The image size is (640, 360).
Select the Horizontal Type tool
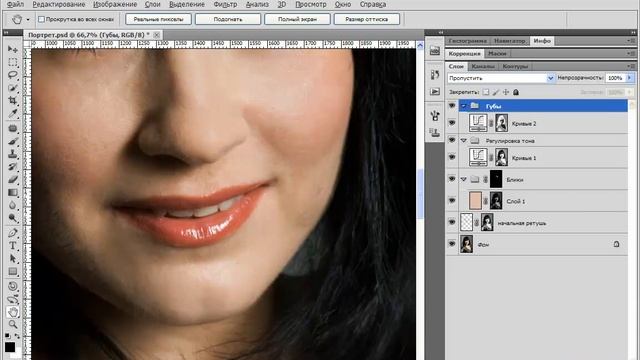tap(13, 246)
